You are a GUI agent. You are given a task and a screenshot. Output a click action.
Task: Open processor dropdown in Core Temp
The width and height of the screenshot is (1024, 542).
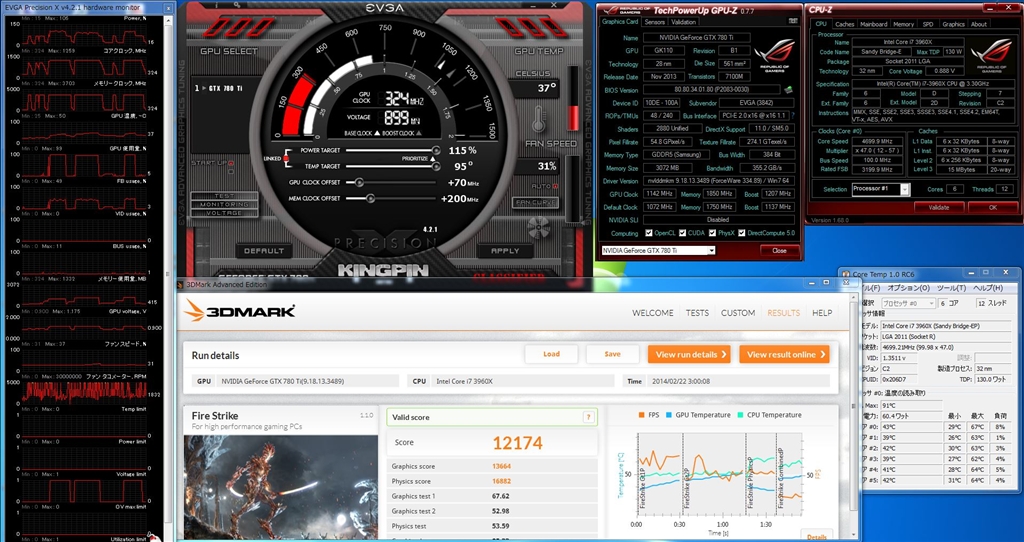click(908, 303)
